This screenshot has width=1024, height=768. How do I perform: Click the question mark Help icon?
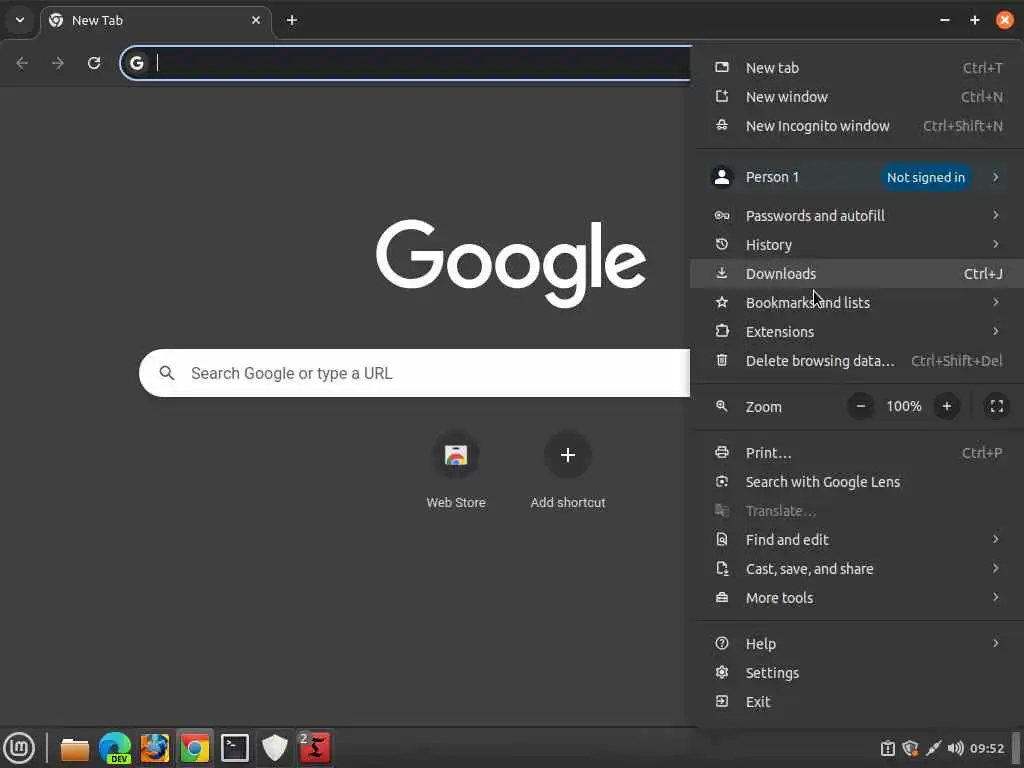pos(722,643)
